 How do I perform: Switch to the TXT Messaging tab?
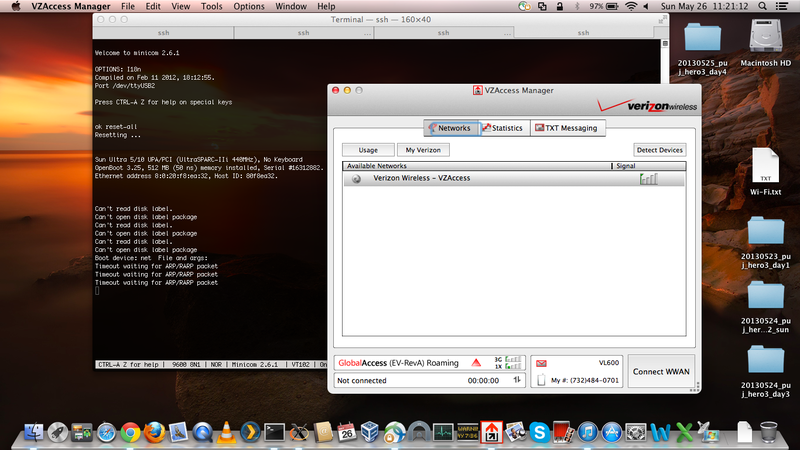[565, 128]
